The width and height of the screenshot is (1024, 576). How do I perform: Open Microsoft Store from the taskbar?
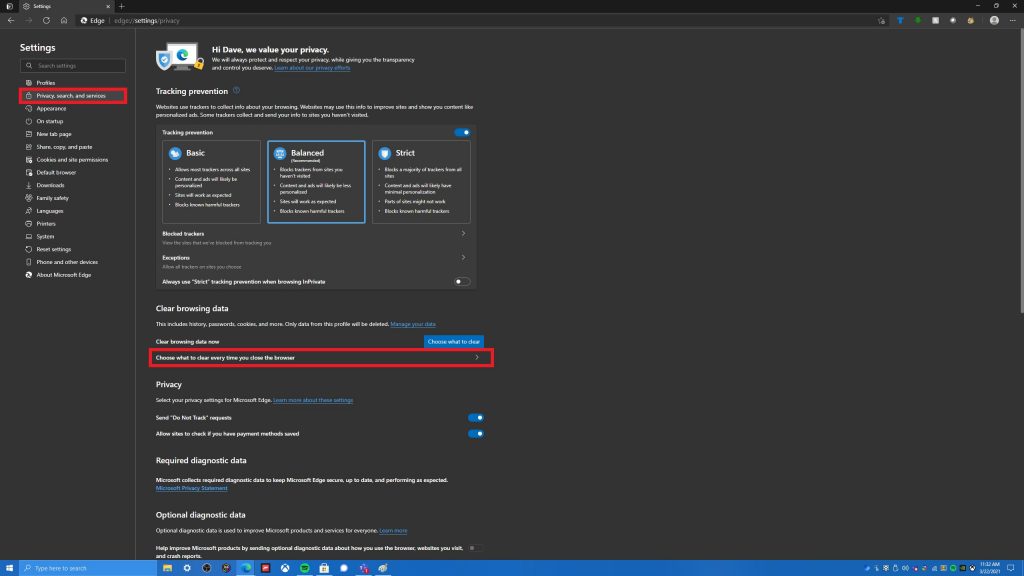tap(325, 568)
